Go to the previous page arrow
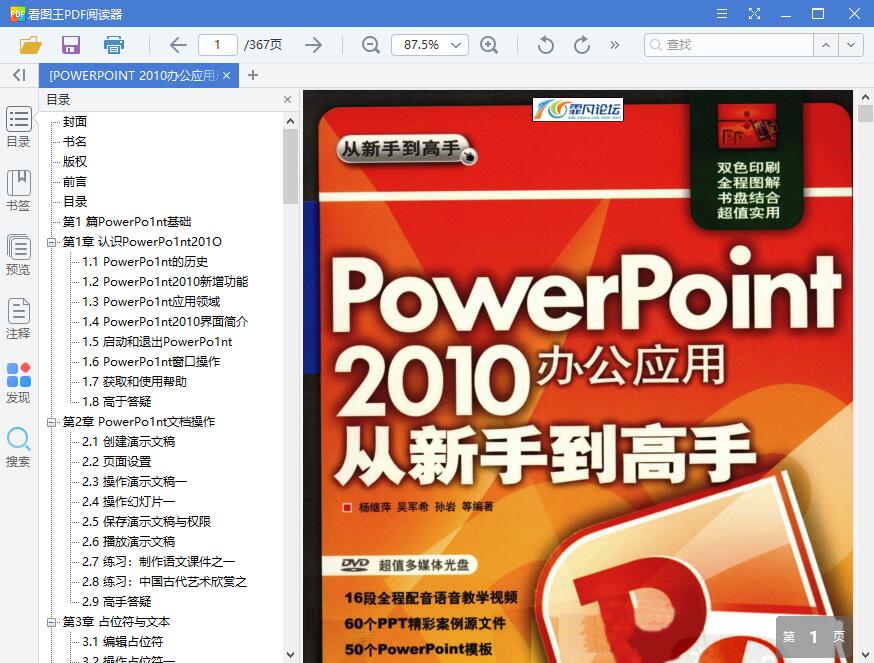 (178, 45)
